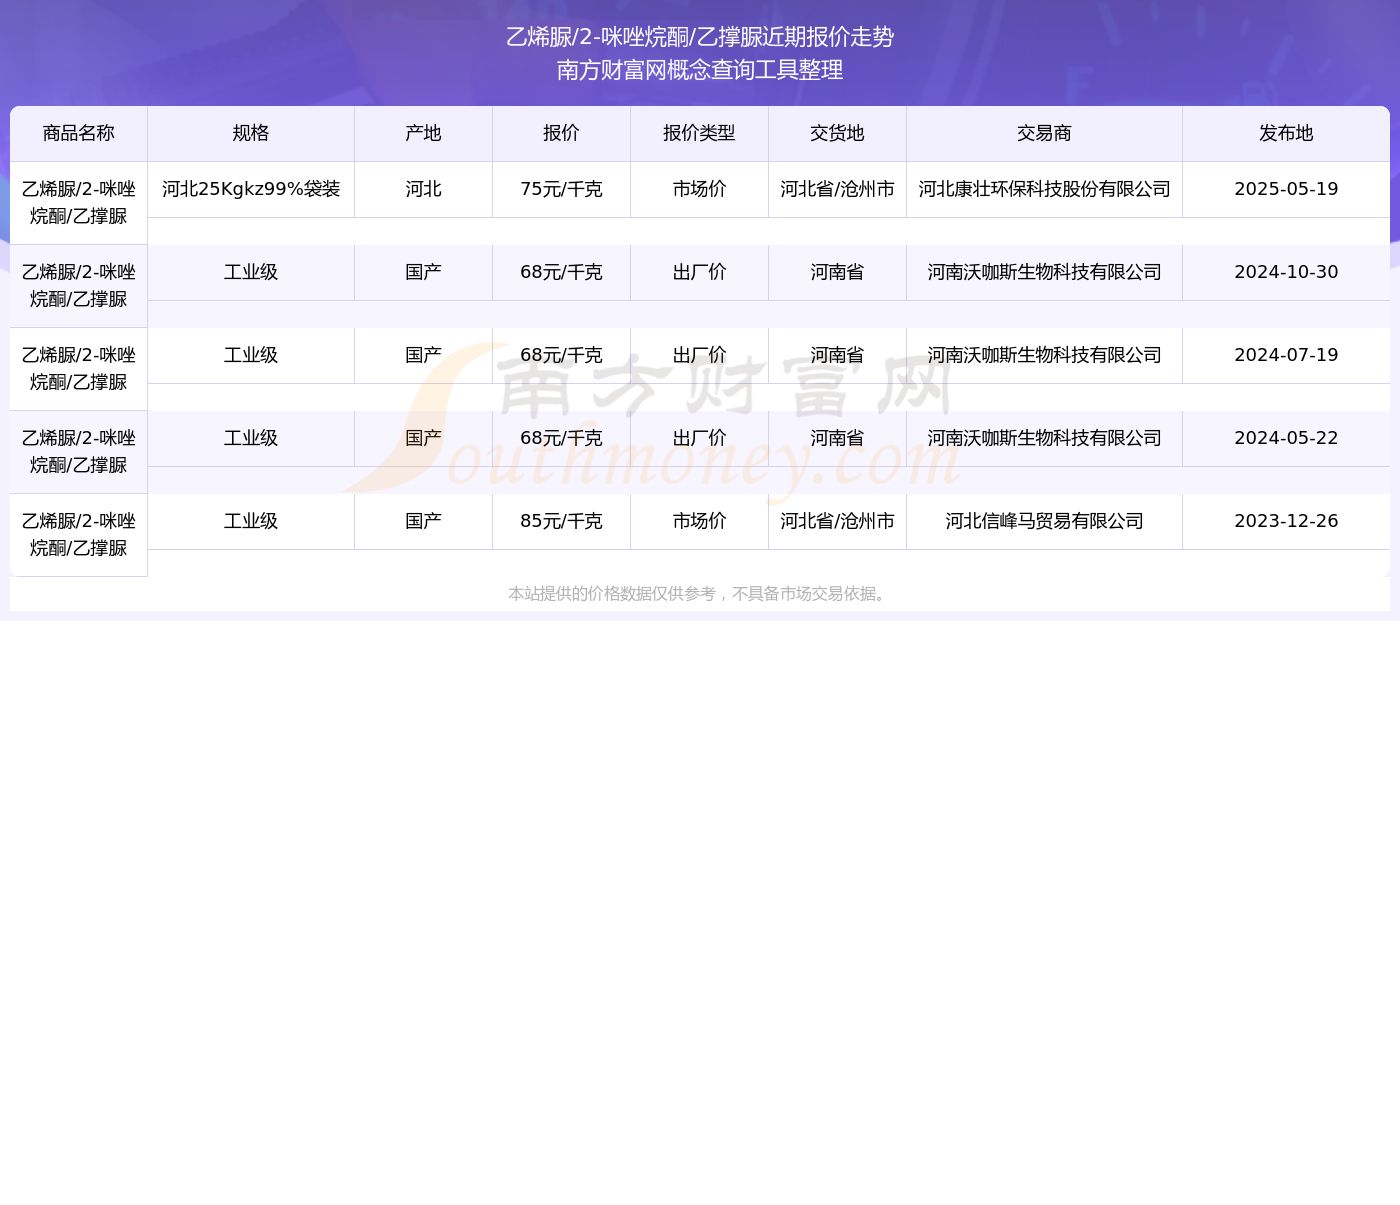Click the 商品名称 column header
1400x1205 pixels.
pos(78,133)
